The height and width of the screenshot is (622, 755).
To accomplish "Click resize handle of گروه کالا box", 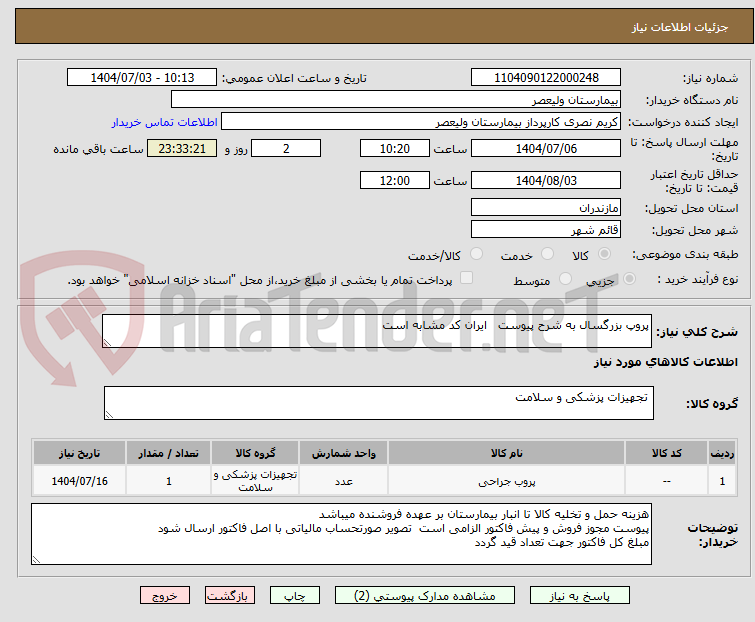I will 109,415.
